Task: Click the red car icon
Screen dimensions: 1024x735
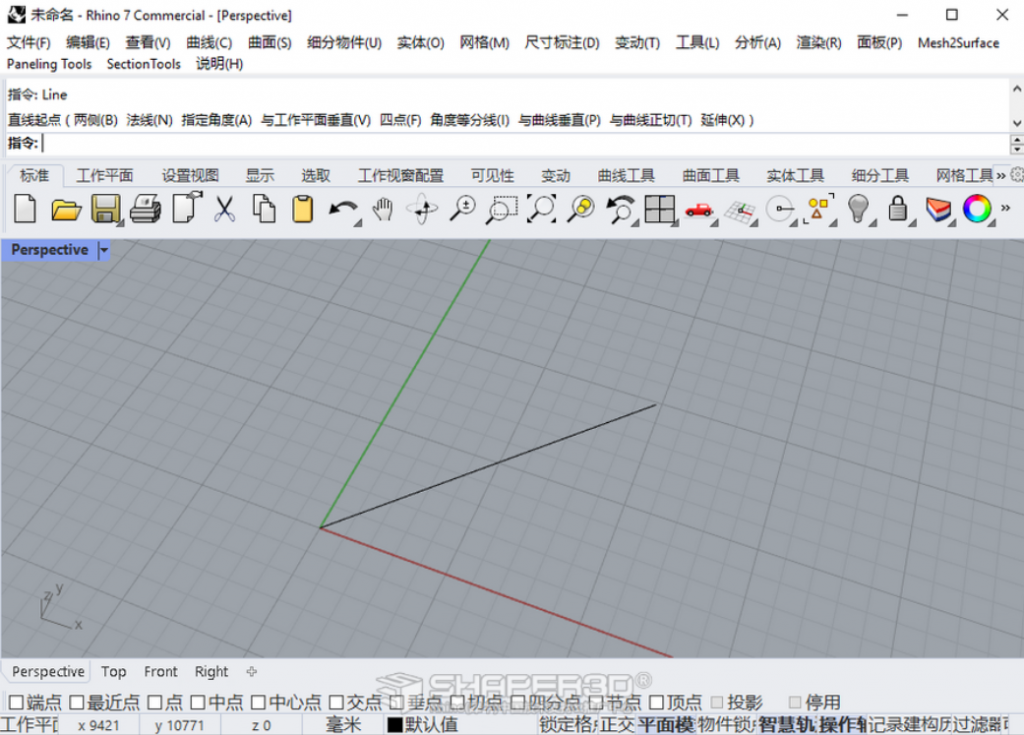Action: click(699, 210)
